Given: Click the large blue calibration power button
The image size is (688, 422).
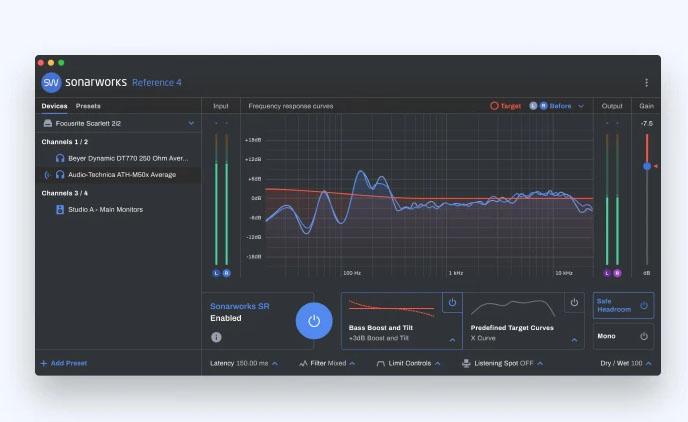Looking at the screenshot, I should pos(314,321).
